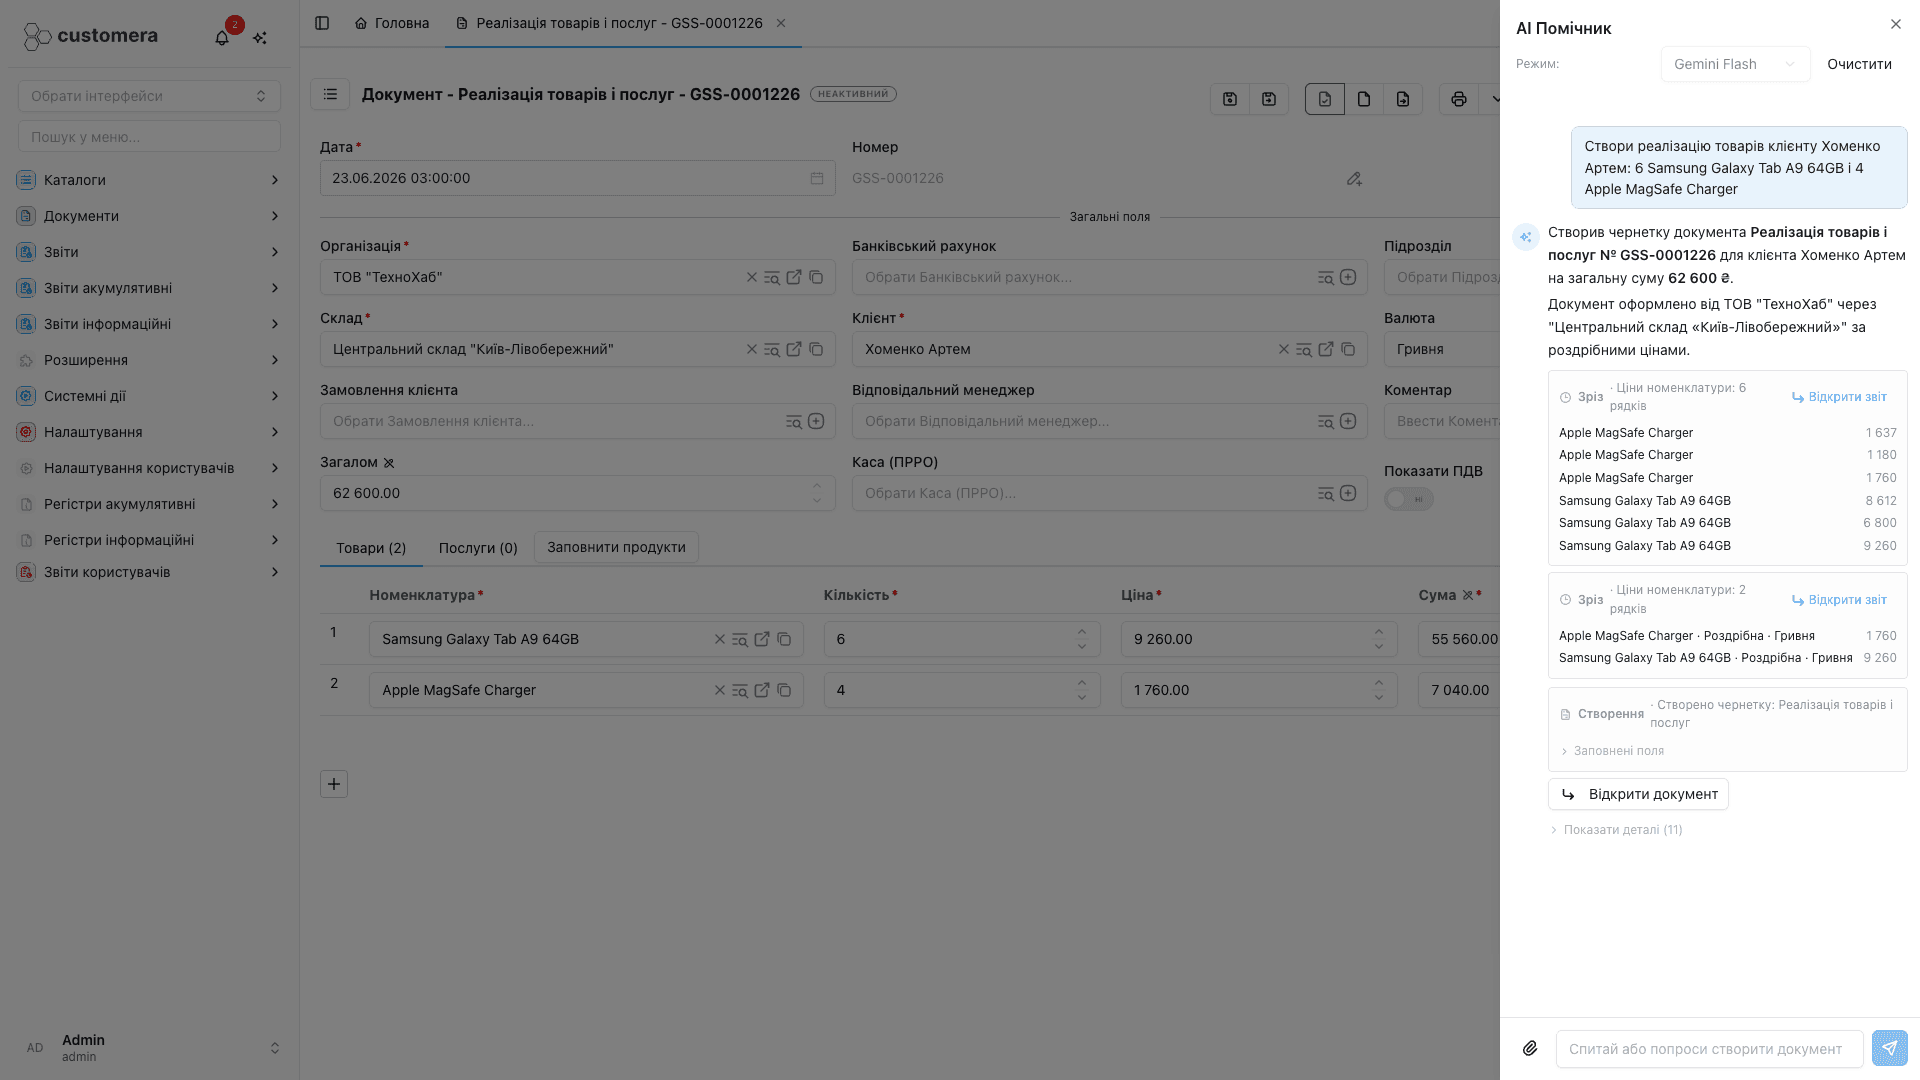
Task: Toggle the Показати ПДВ switch
Action: [x=1409, y=499]
